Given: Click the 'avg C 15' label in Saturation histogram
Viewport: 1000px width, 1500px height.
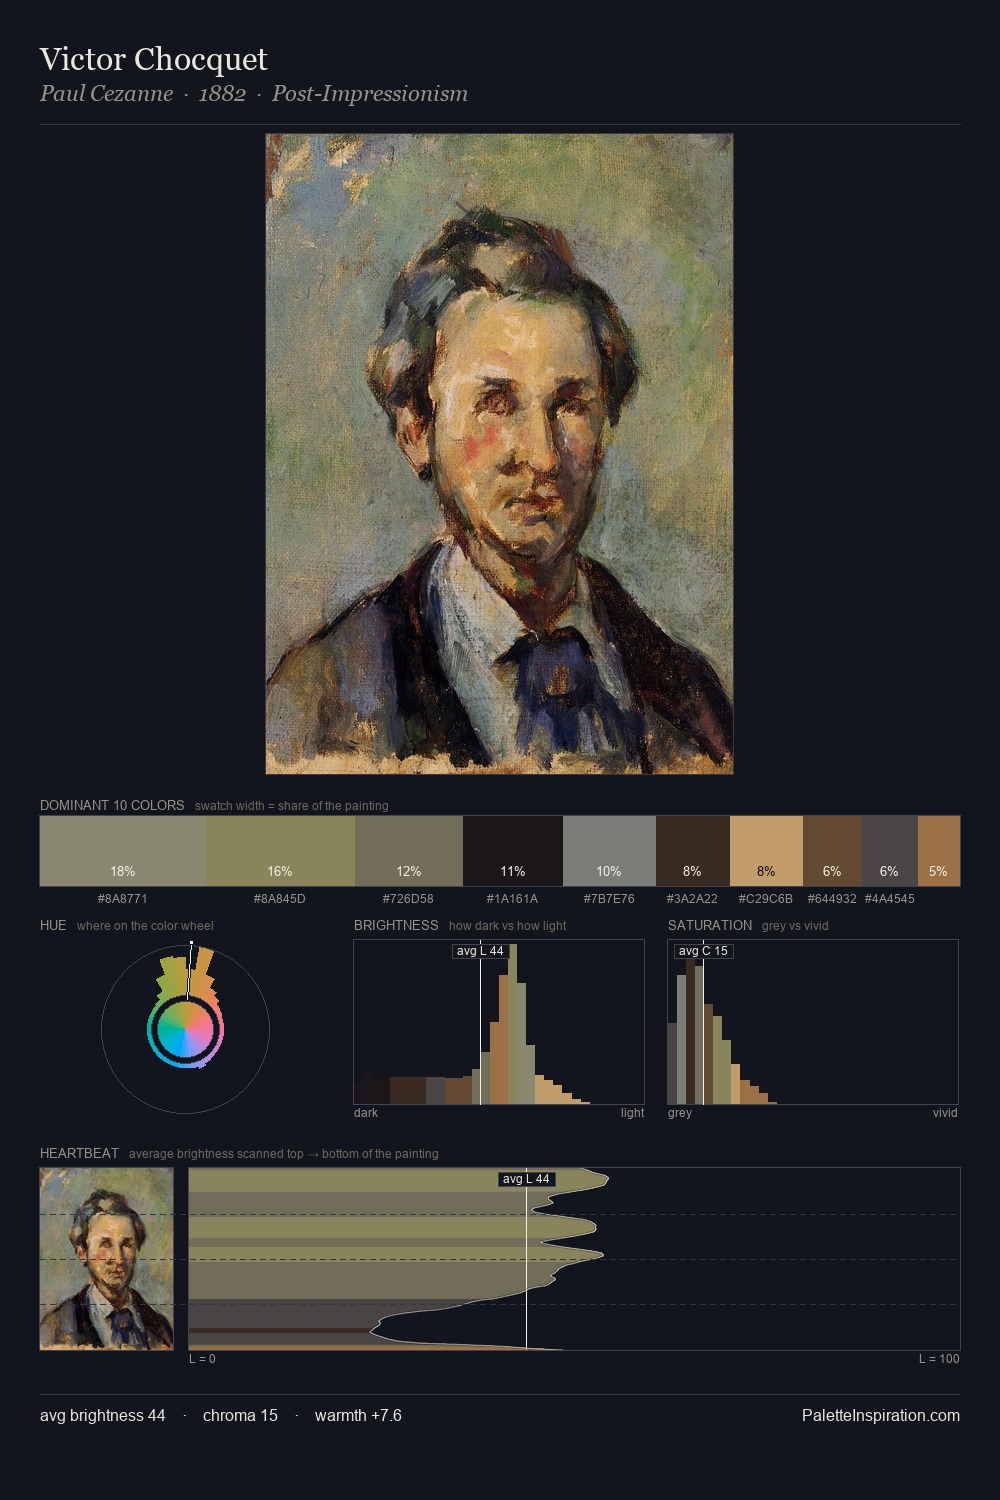Looking at the screenshot, I should tap(703, 951).
